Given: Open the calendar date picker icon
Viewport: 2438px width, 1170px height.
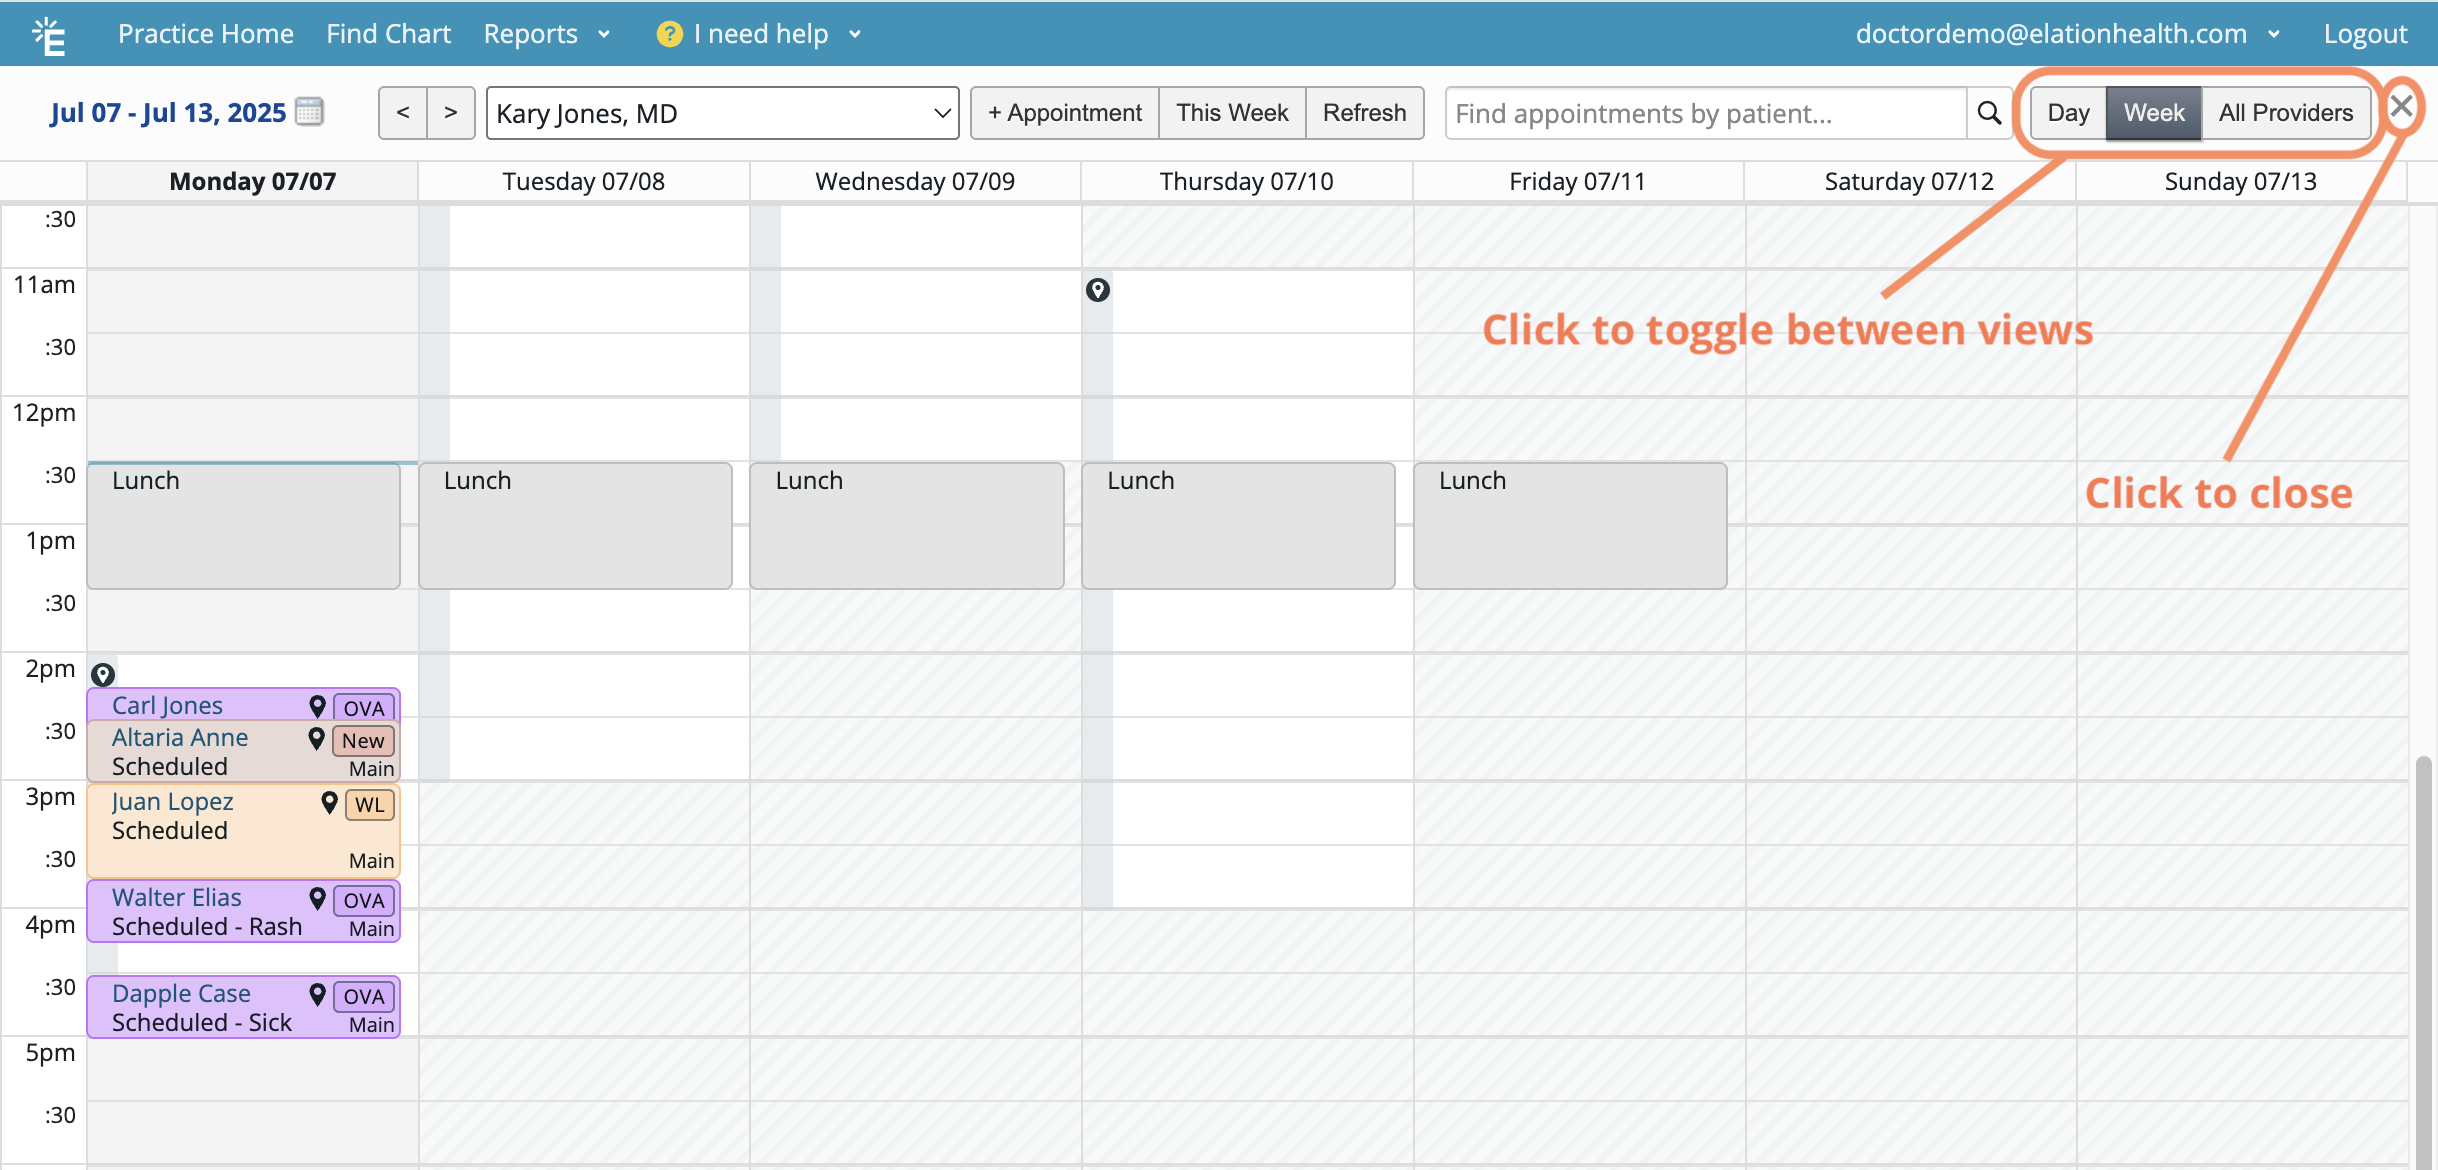Looking at the screenshot, I should point(310,112).
